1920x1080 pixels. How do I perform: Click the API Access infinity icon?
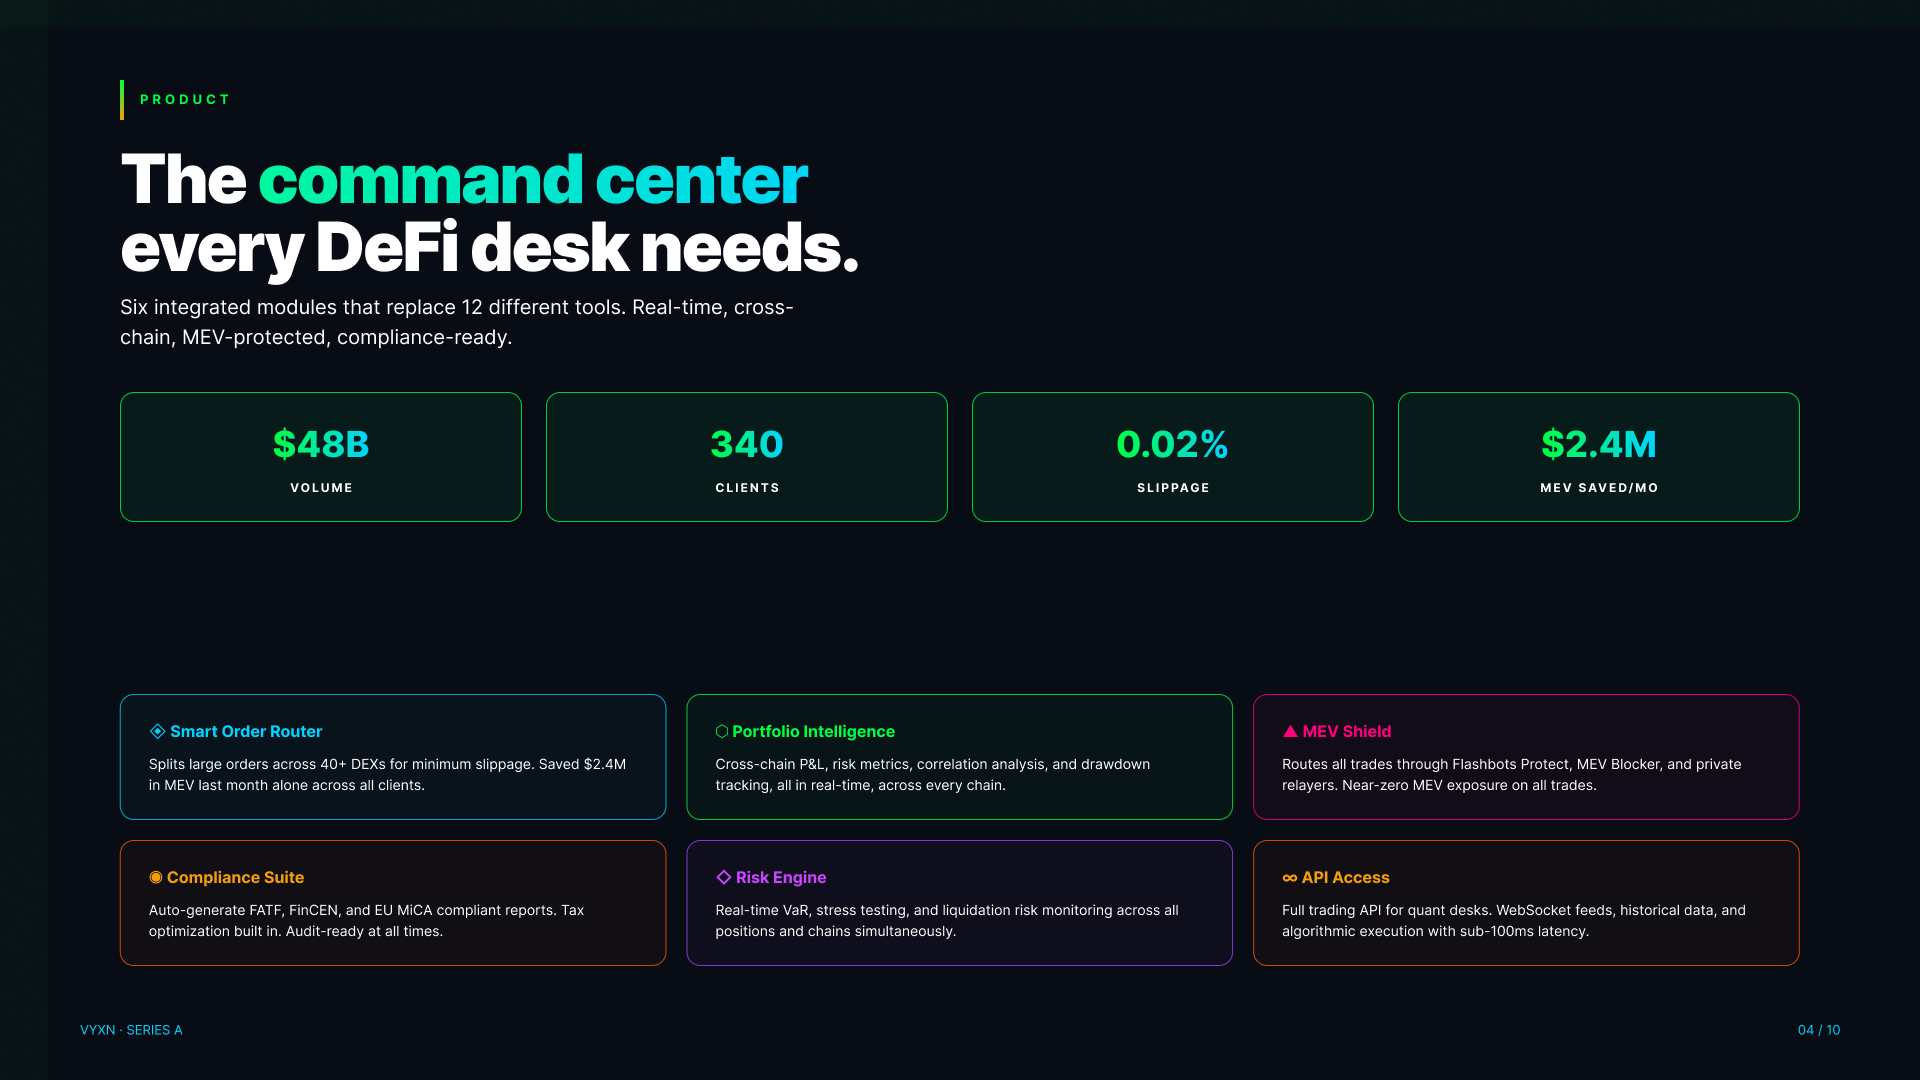click(1290, 878)
